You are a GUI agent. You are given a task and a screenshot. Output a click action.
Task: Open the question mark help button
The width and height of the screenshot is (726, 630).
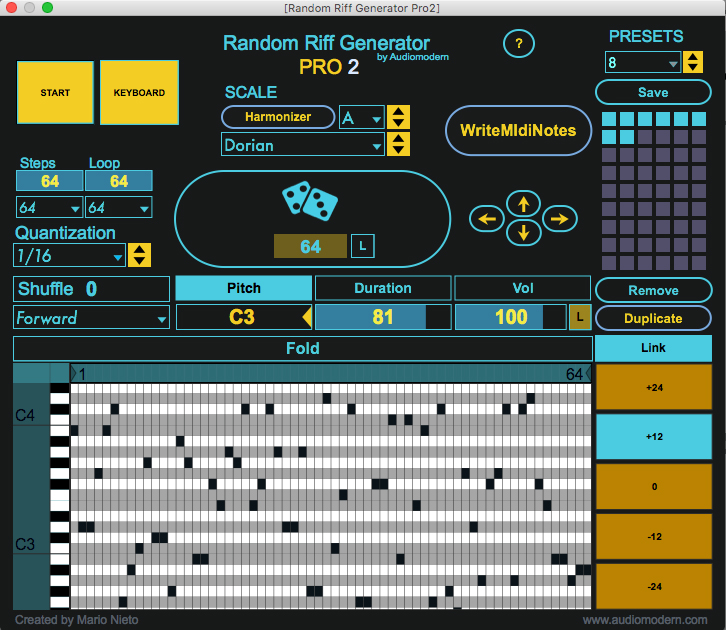[x=519, y=44]
